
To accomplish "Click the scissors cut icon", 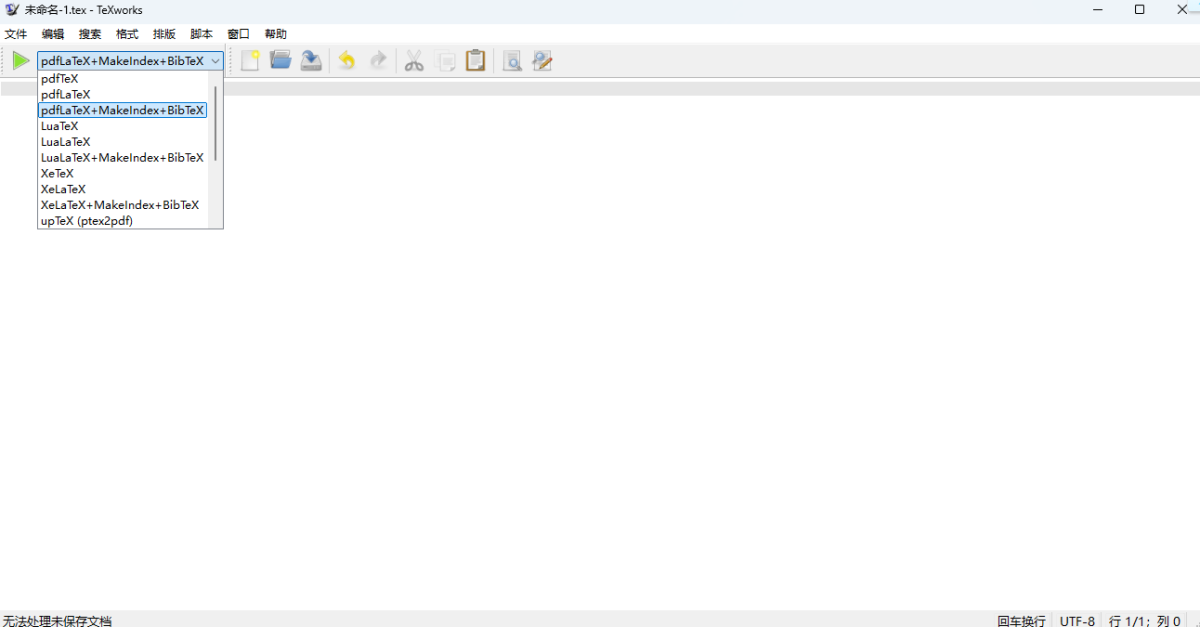I will pyautogui.click(x=414, y=61).
